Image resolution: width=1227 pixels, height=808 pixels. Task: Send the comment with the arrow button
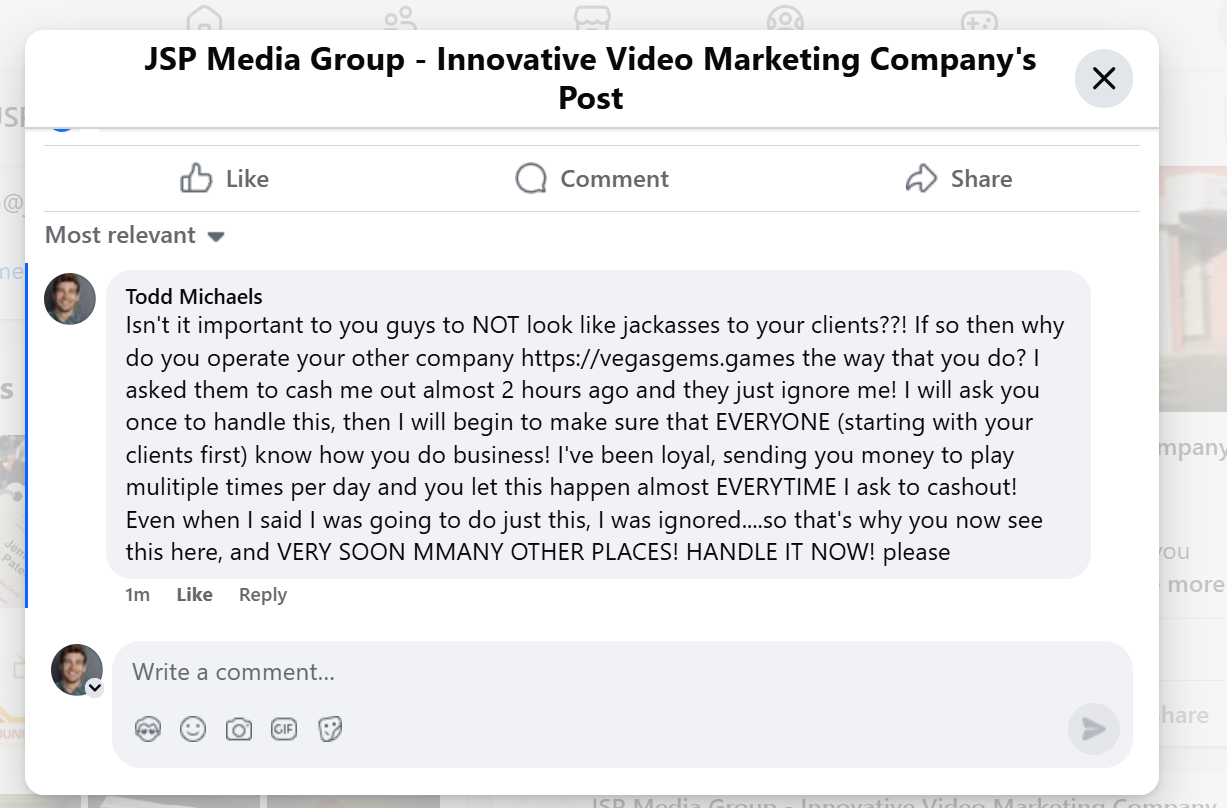[x=1094, y=729]
